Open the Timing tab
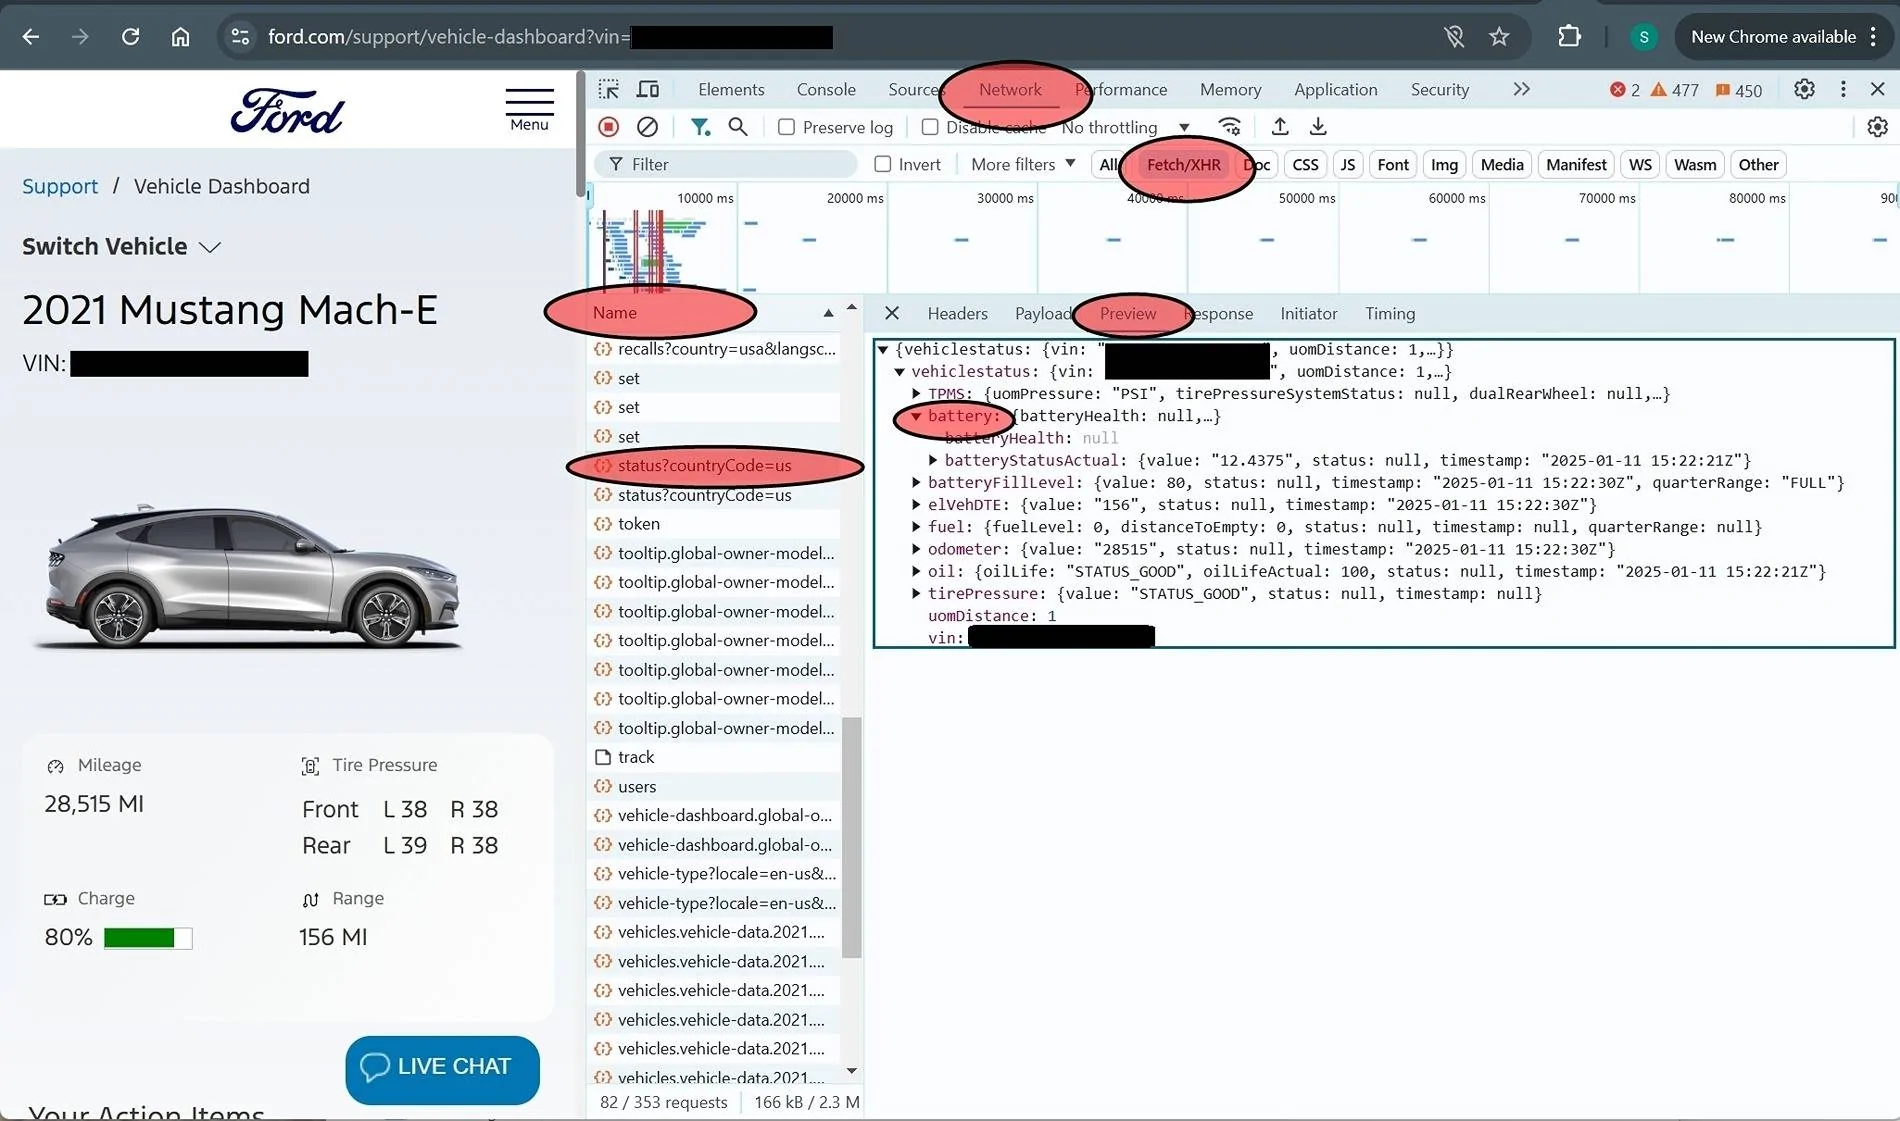Image resolution: width=1900 pixels, height=1121 pixels. pyautogui.click(x=1390, y=313)
